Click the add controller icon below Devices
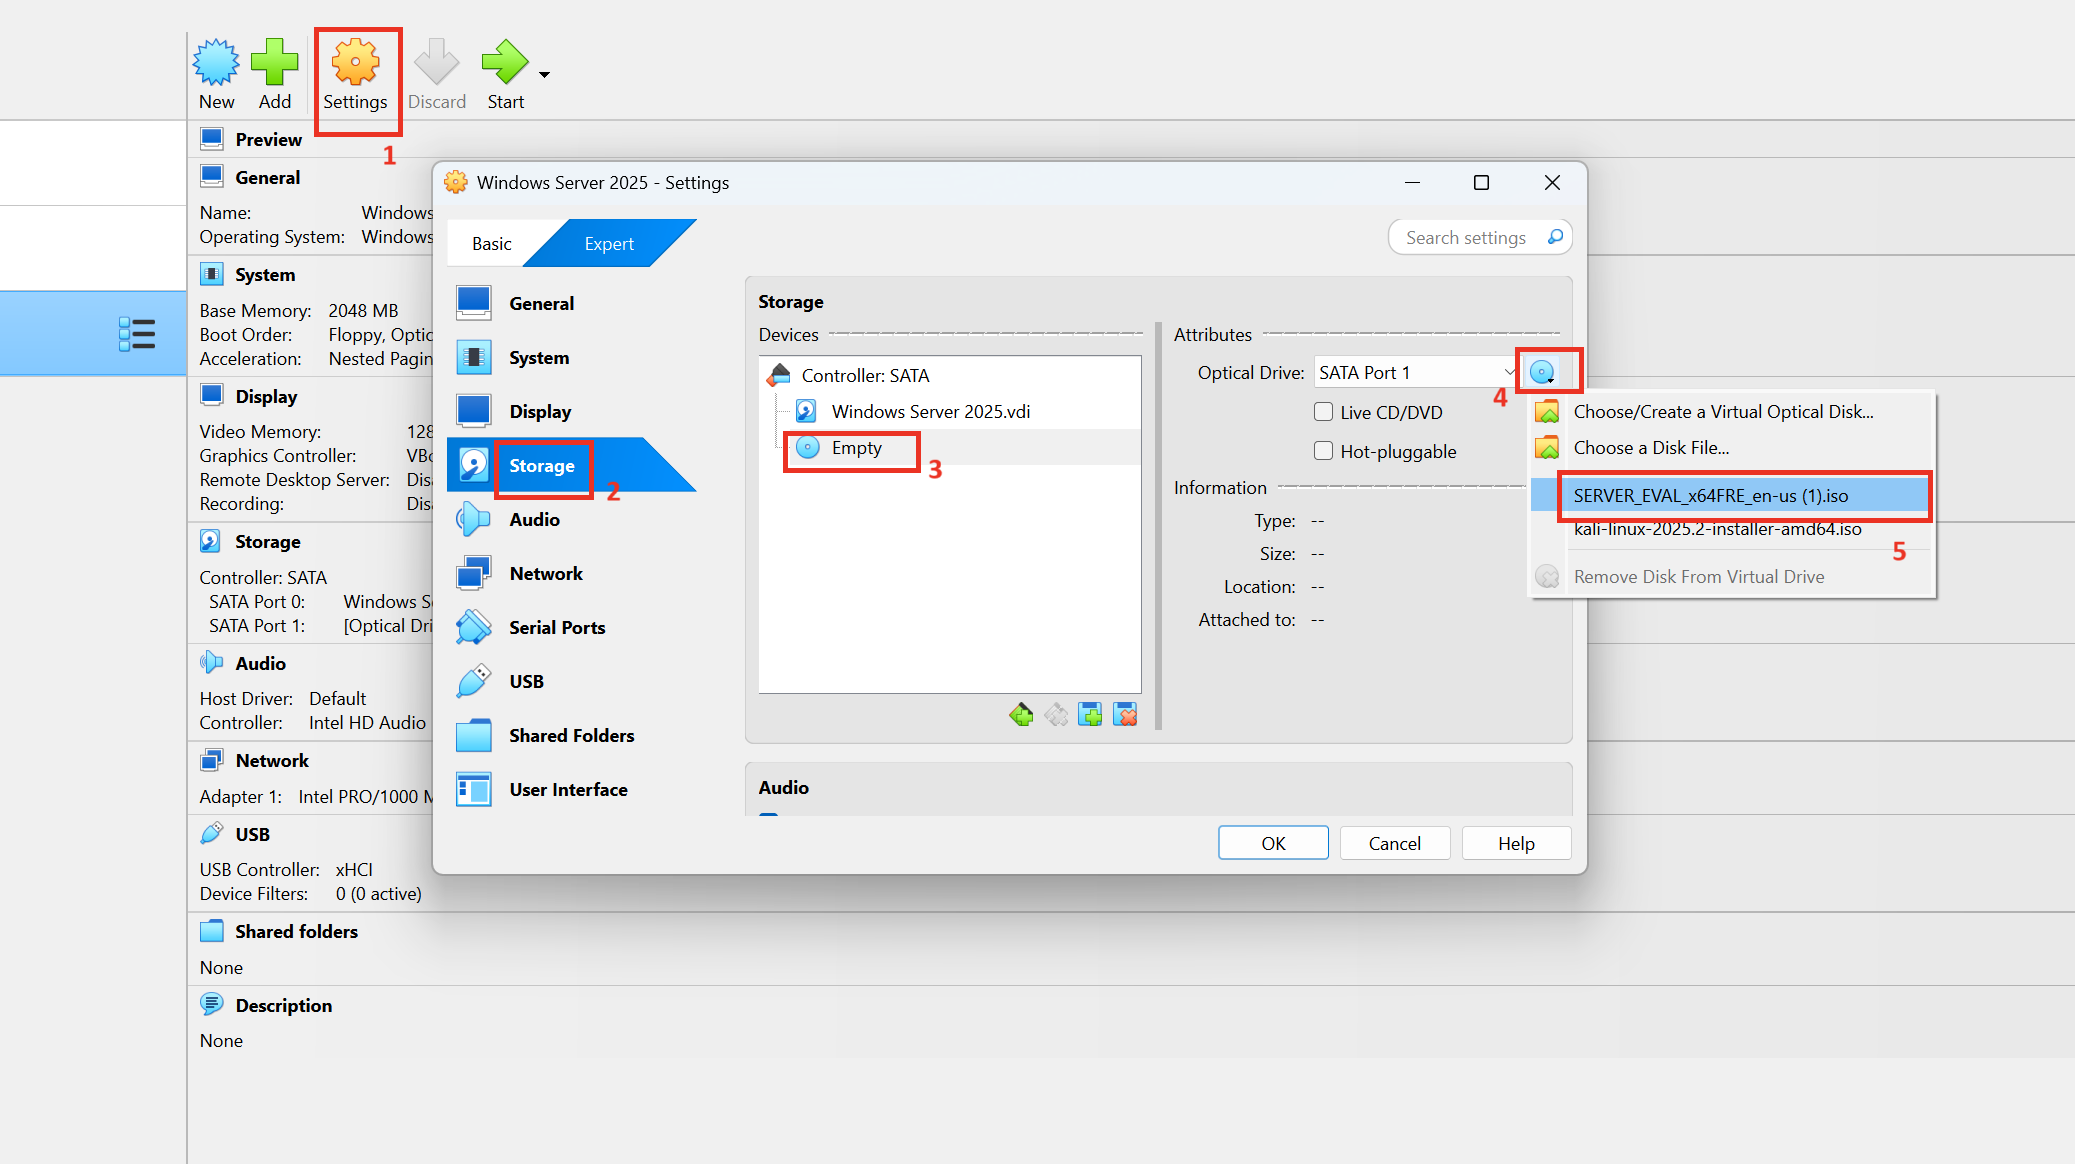The width and height of the screenshot is (2075, 1164). coord(1021,714)
